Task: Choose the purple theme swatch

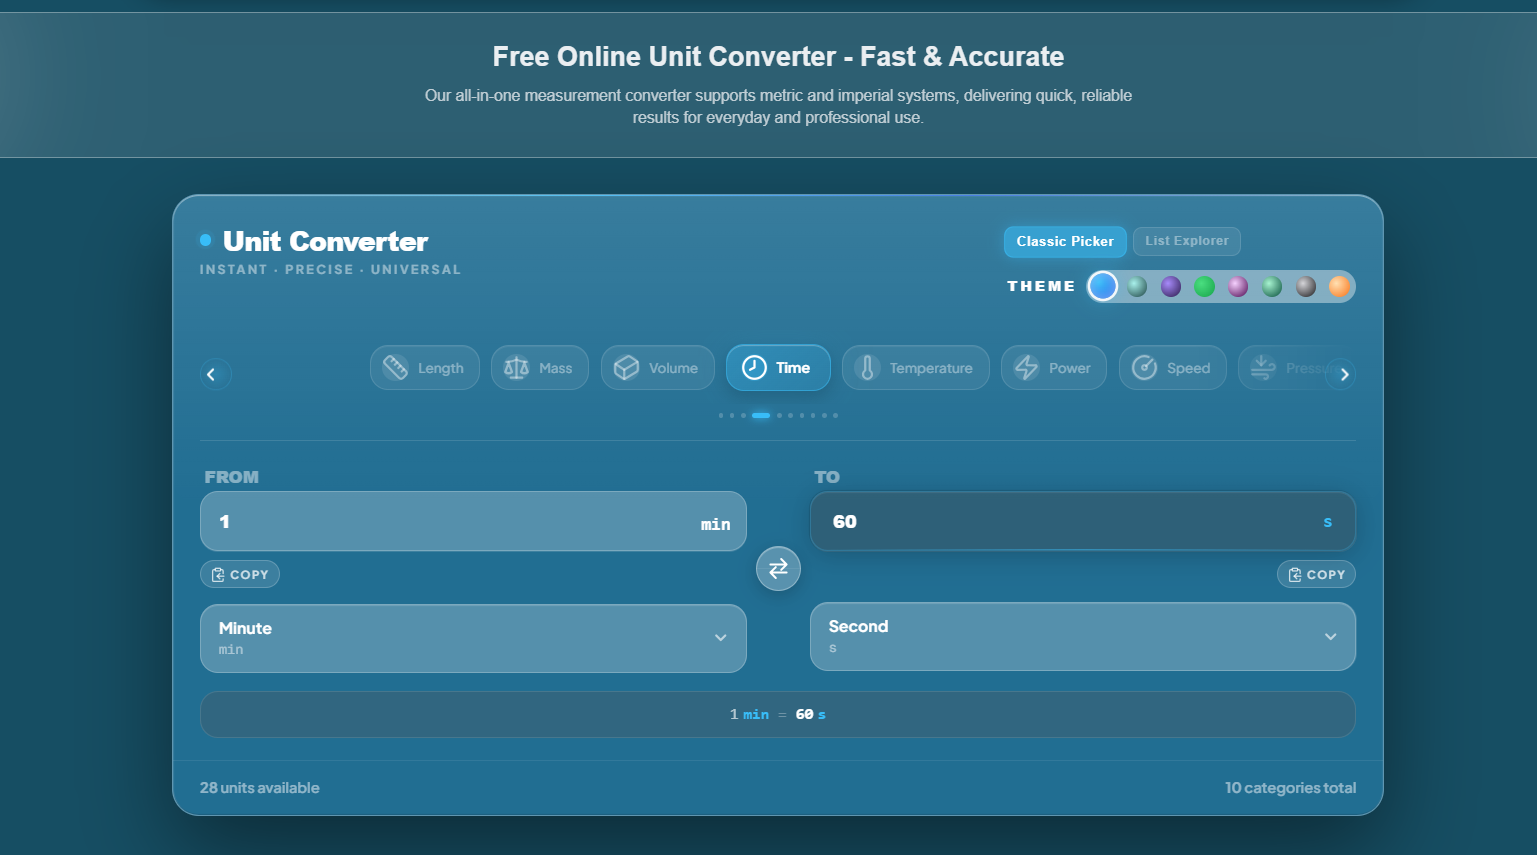Action: tap(1171, 287)
